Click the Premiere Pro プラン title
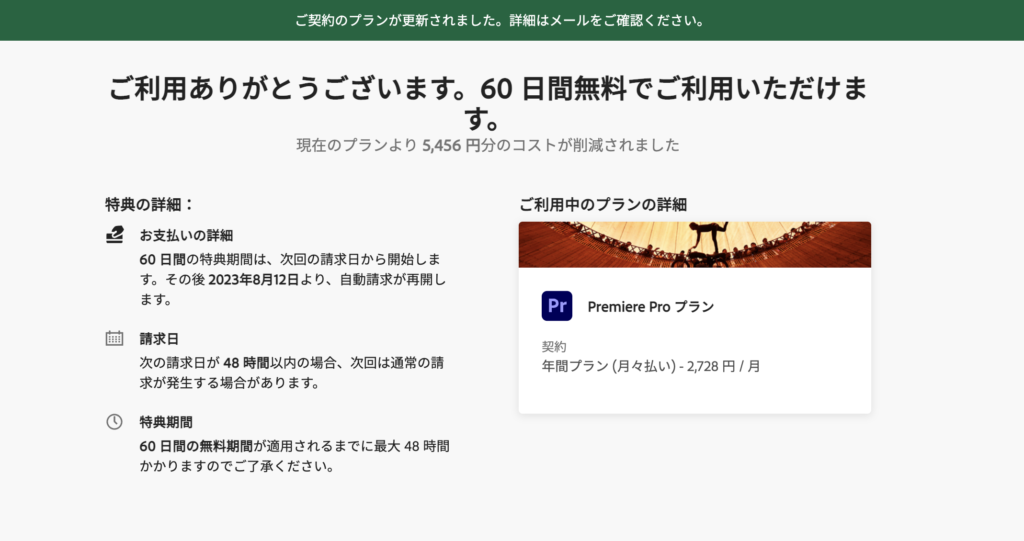The width and height of the screenshot is (1024, 541). 651,306
